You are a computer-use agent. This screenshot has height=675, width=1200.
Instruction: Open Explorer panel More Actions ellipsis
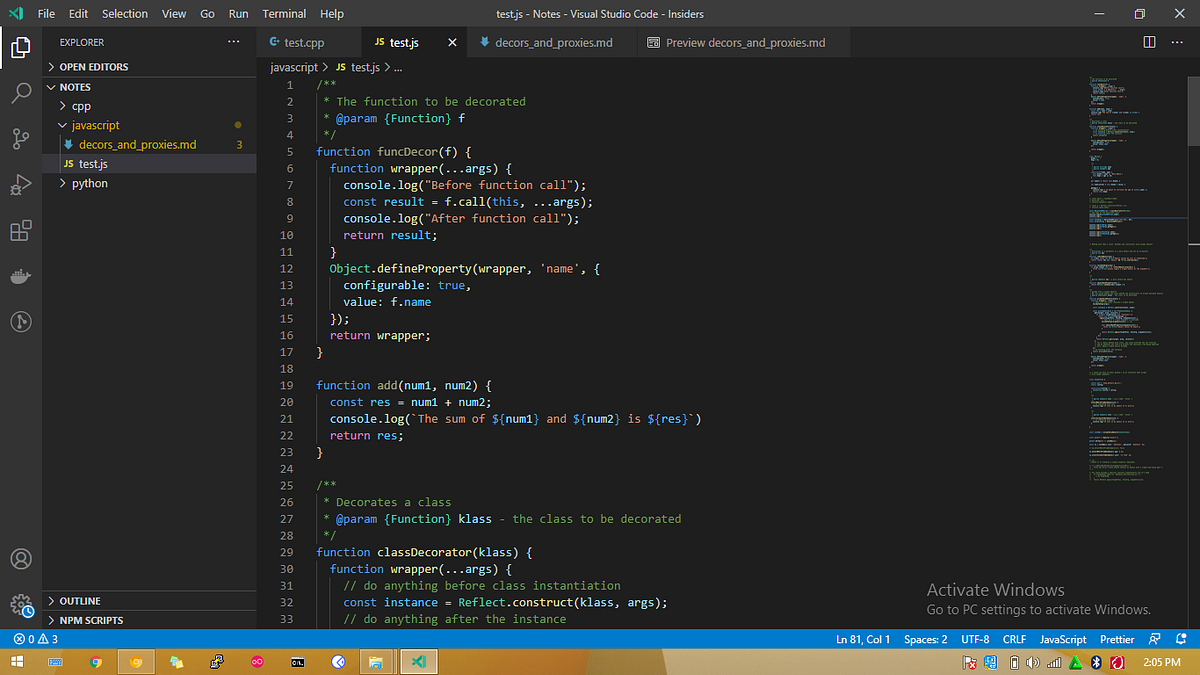pyautogui.click(x=234, y=42)
